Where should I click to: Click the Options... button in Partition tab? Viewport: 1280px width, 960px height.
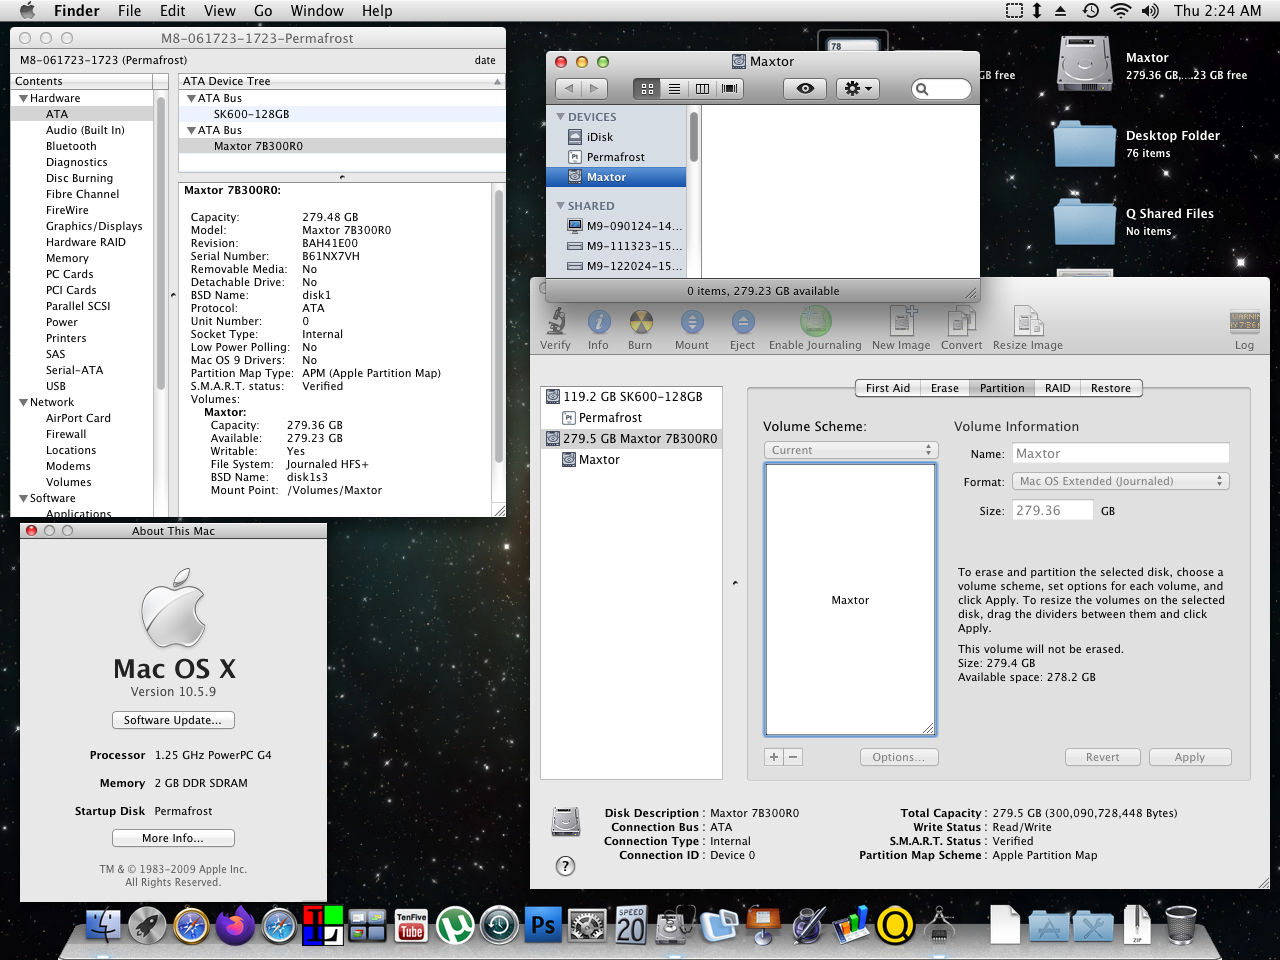pos(899,757)
